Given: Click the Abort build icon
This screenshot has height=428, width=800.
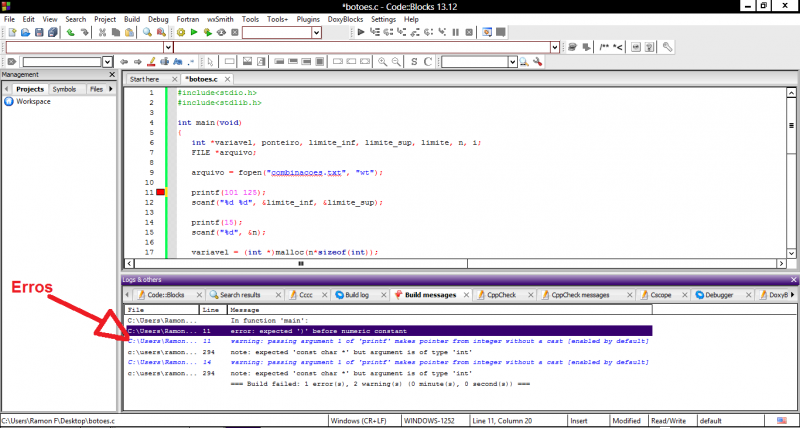Looking at the screenshot, I should (x=235, y=33).
